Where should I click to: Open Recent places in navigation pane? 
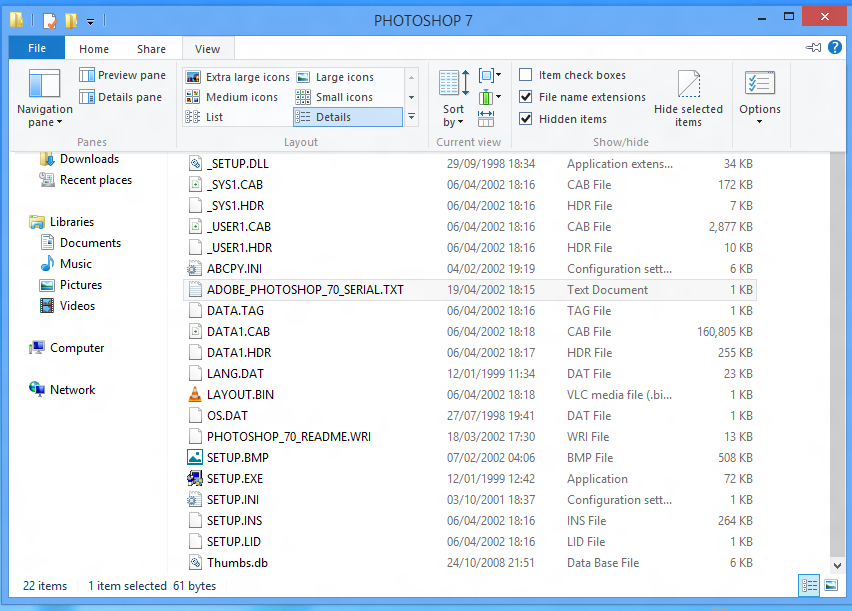point(86,180)
